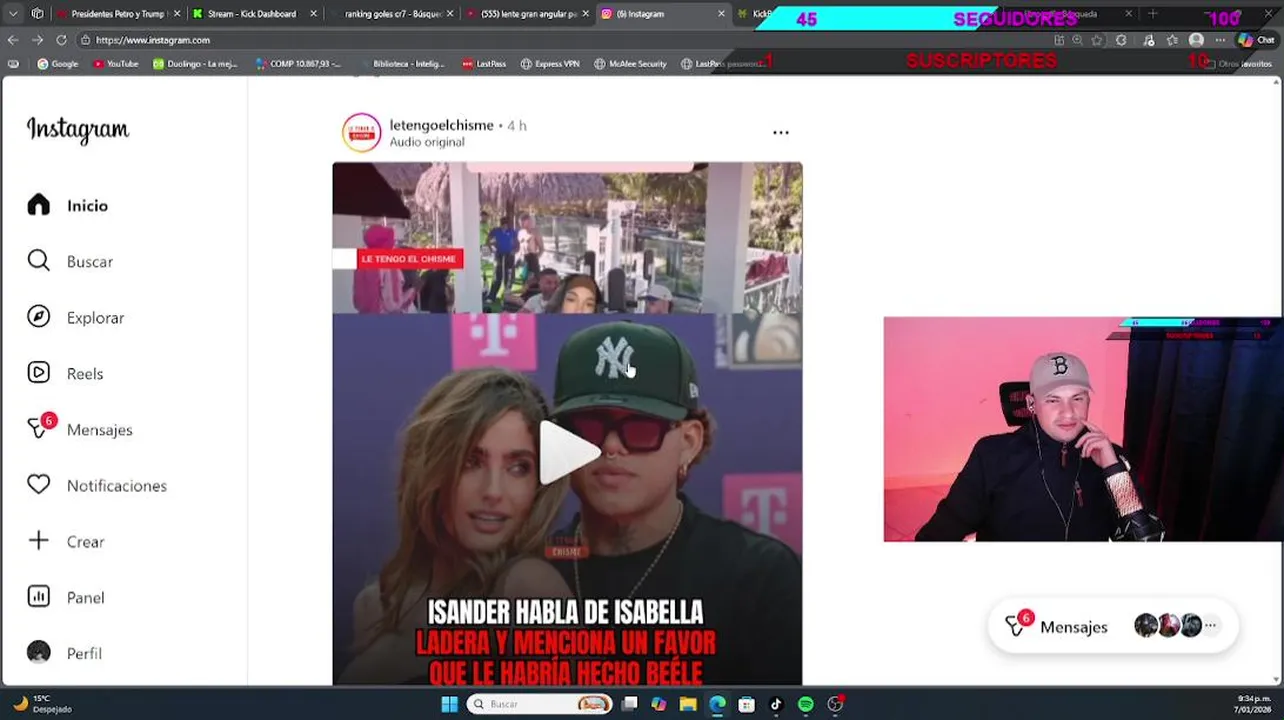
Task: Click the Microsoft Edge taskbar icon
Action: (x=717, y=704)
